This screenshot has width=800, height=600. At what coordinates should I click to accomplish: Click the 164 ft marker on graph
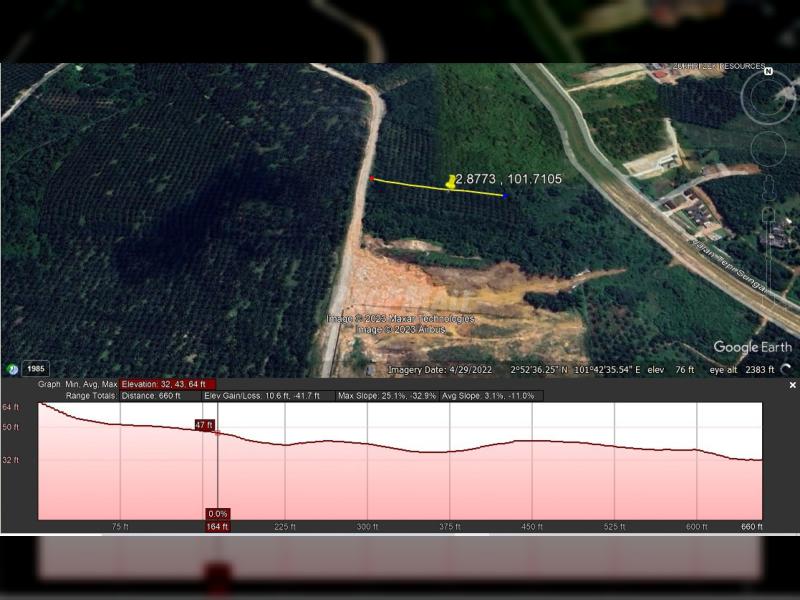(217, 527)
